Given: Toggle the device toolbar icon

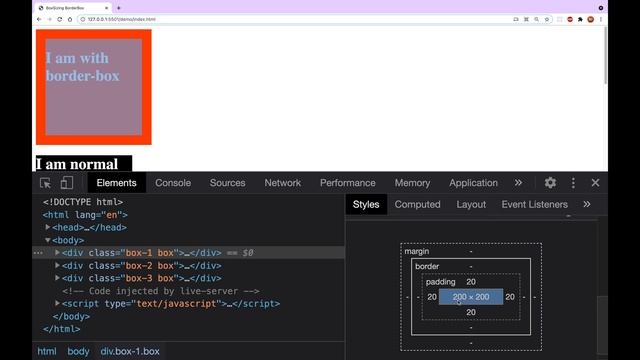Looking at the screenshot, I should tap(67, 183).
